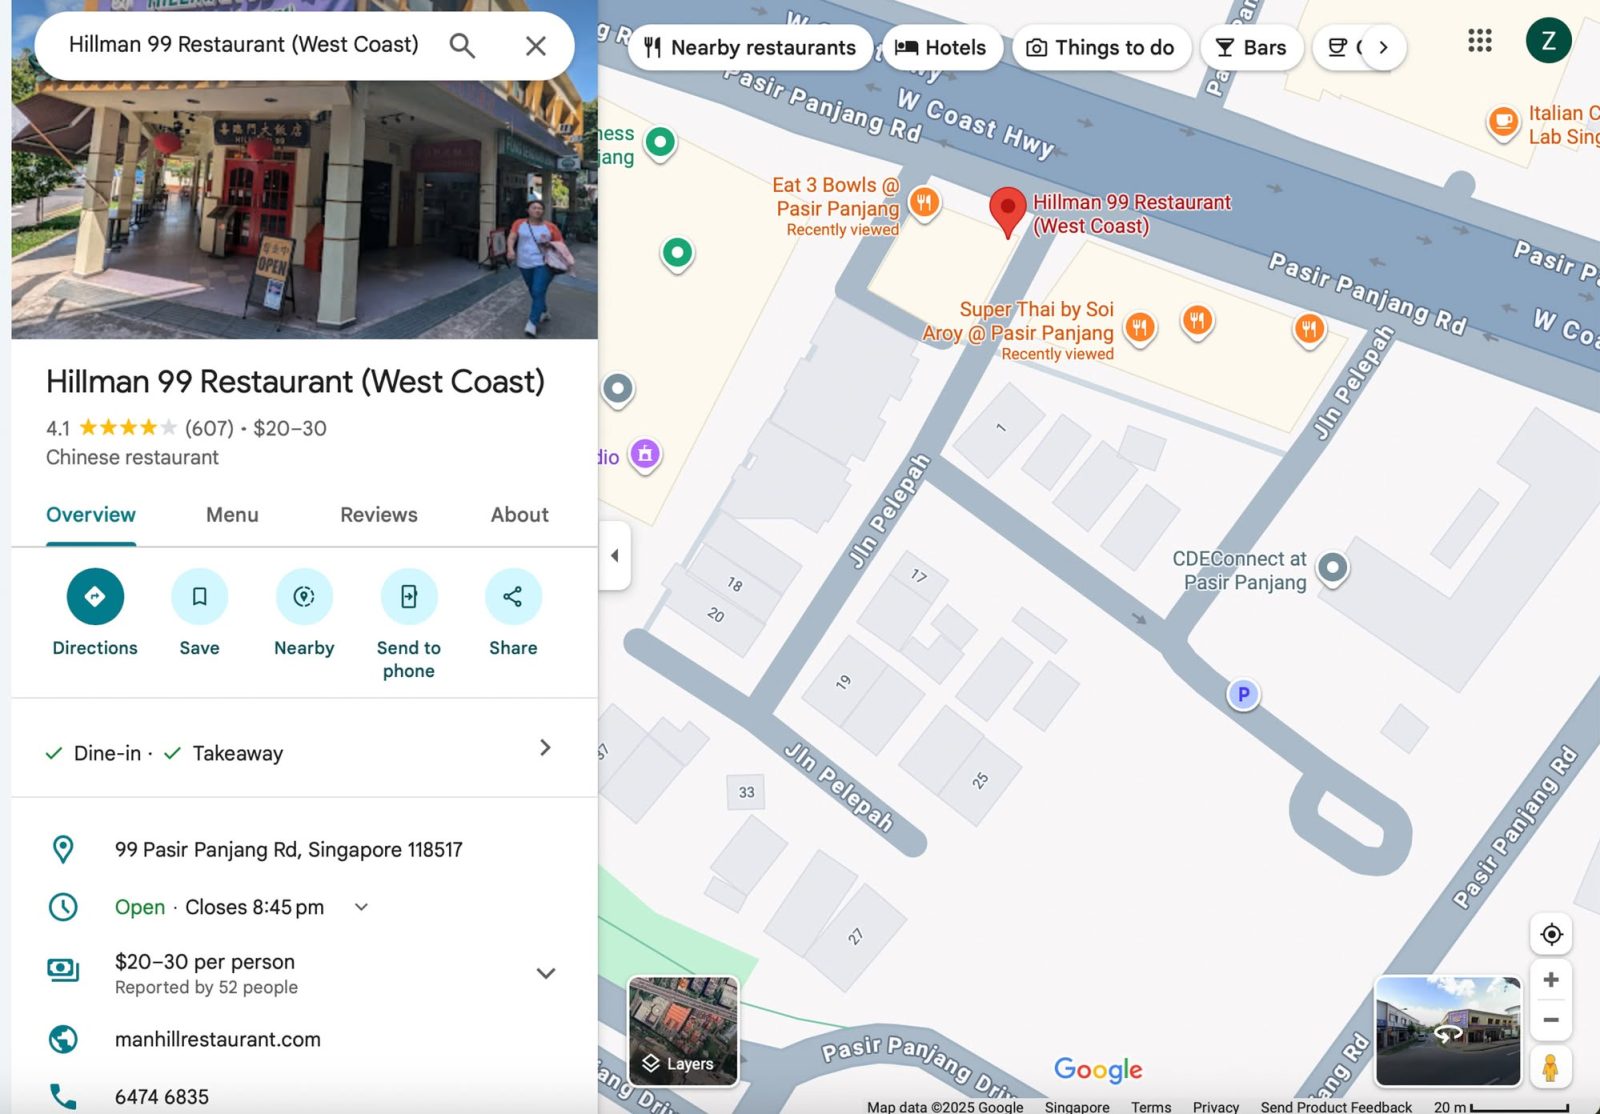Click the opening hours clock icon

[x=63, y=907]
